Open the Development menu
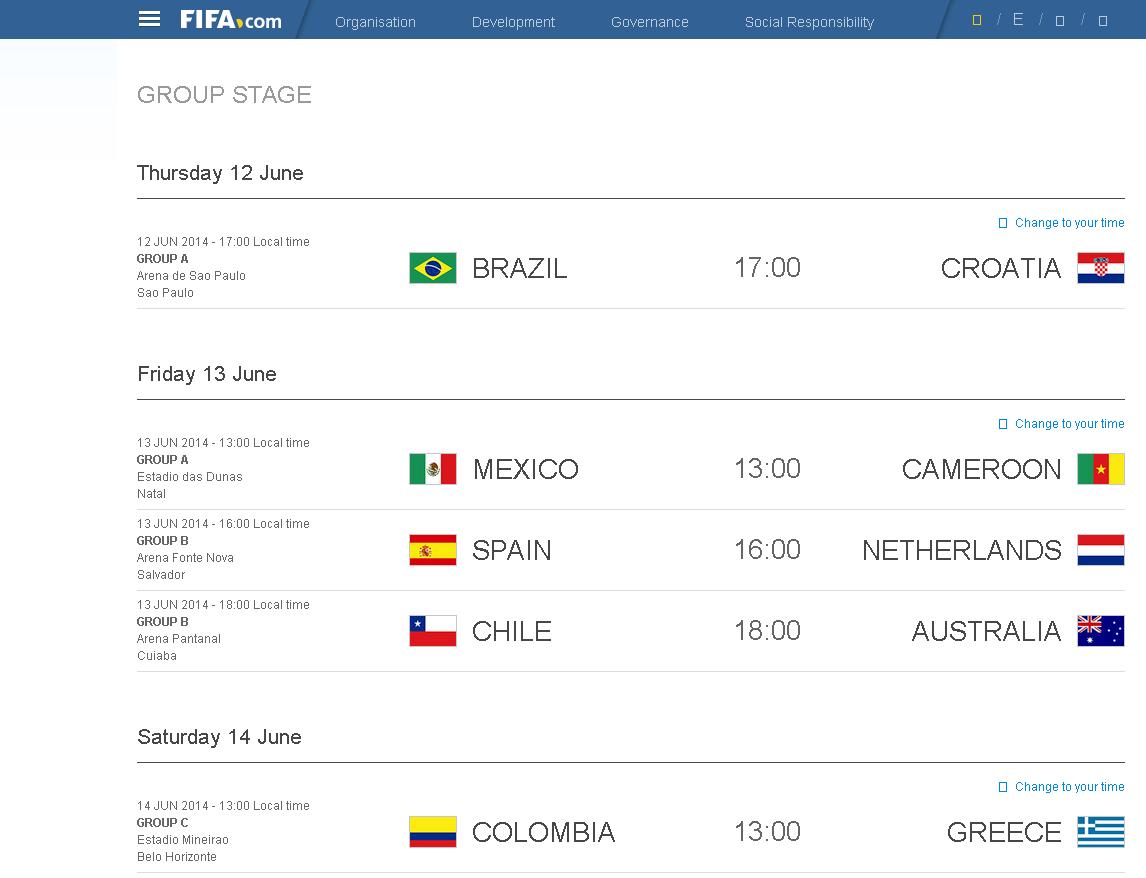Image resolution: width=1146 pixels, height=878 pixels. point(513,22)
